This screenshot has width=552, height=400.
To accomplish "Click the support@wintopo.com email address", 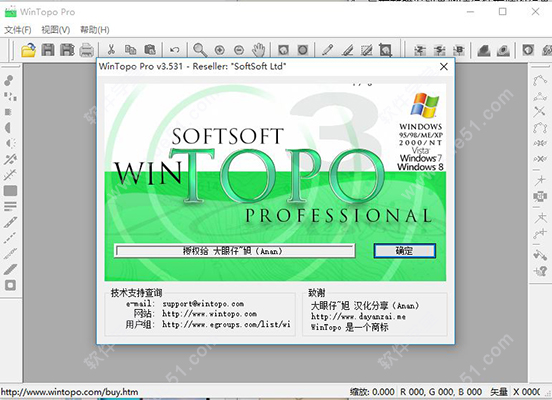I will [203, 304].
